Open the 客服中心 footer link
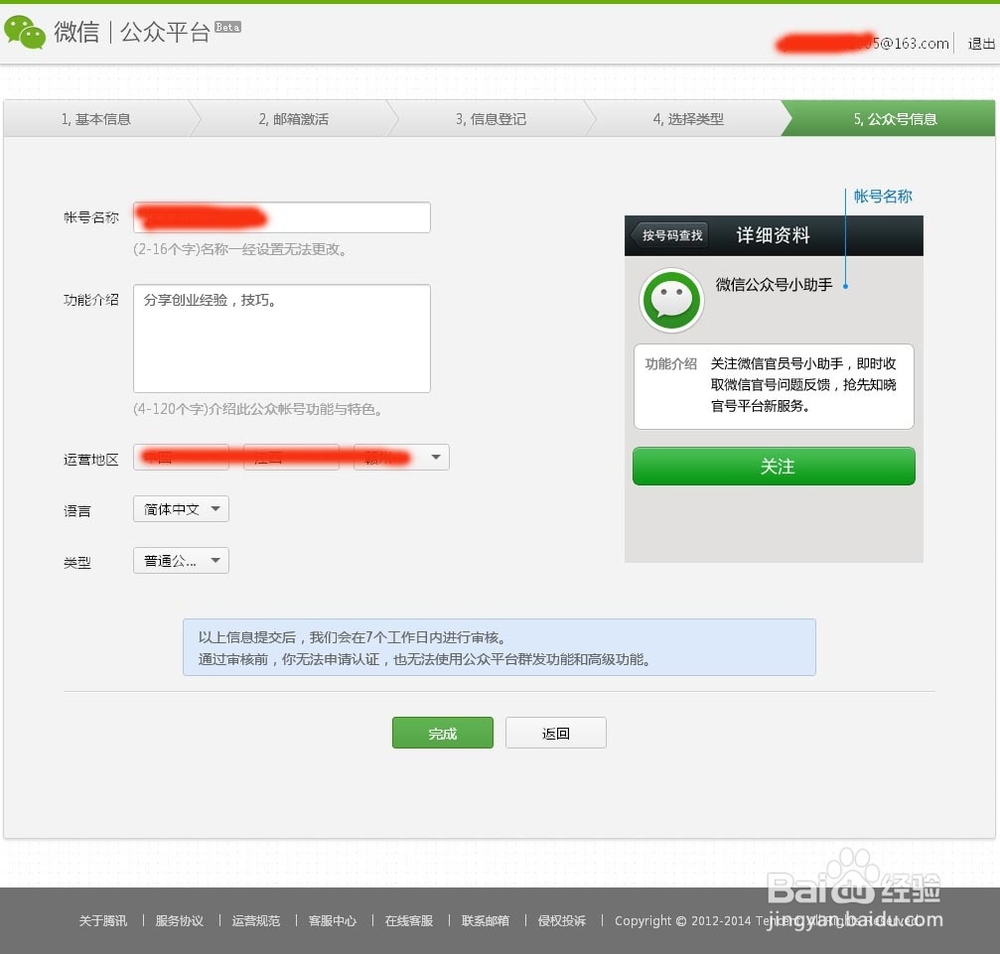The height and width of the screenshot is (954, 1000). point(332,920)
